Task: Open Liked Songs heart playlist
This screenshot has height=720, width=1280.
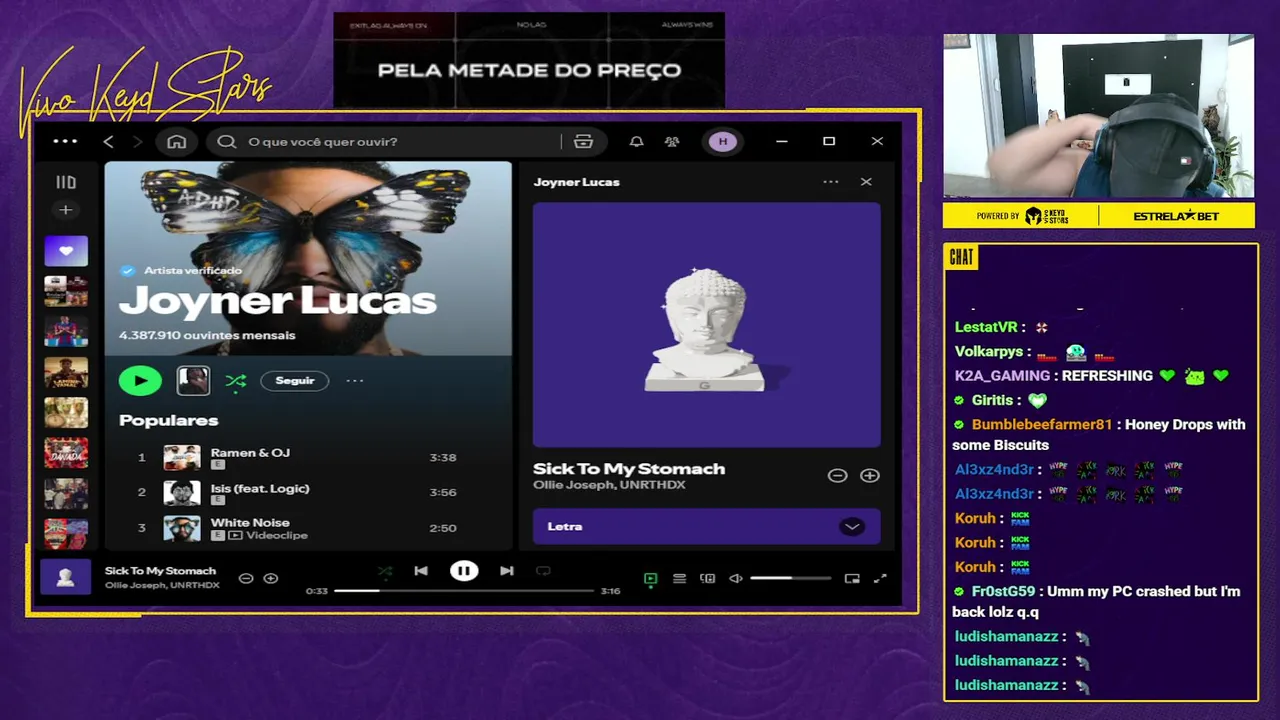Action: [x=66, y=251]
